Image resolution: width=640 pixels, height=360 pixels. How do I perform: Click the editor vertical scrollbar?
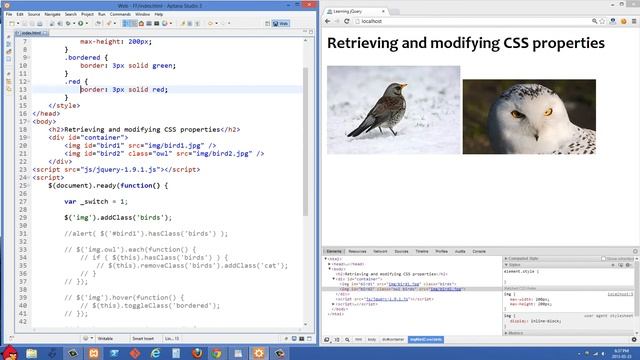[305, 141]
